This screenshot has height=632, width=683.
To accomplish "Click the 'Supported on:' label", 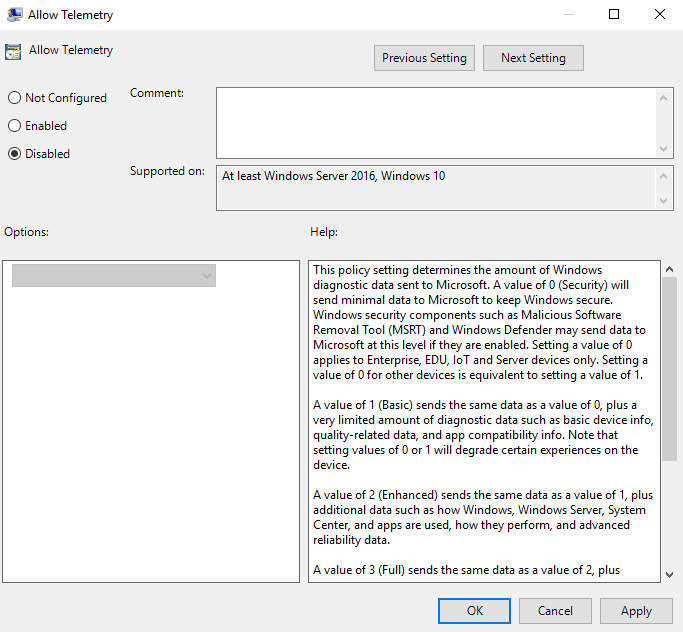I will [x=167, y=171].
